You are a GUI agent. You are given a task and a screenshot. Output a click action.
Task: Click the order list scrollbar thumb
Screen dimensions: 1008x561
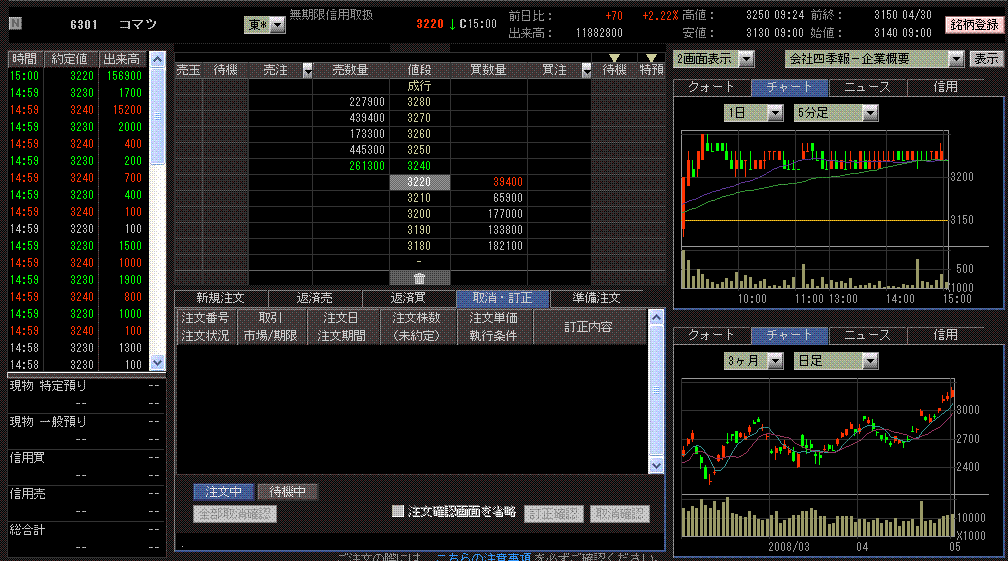point(656,390)
